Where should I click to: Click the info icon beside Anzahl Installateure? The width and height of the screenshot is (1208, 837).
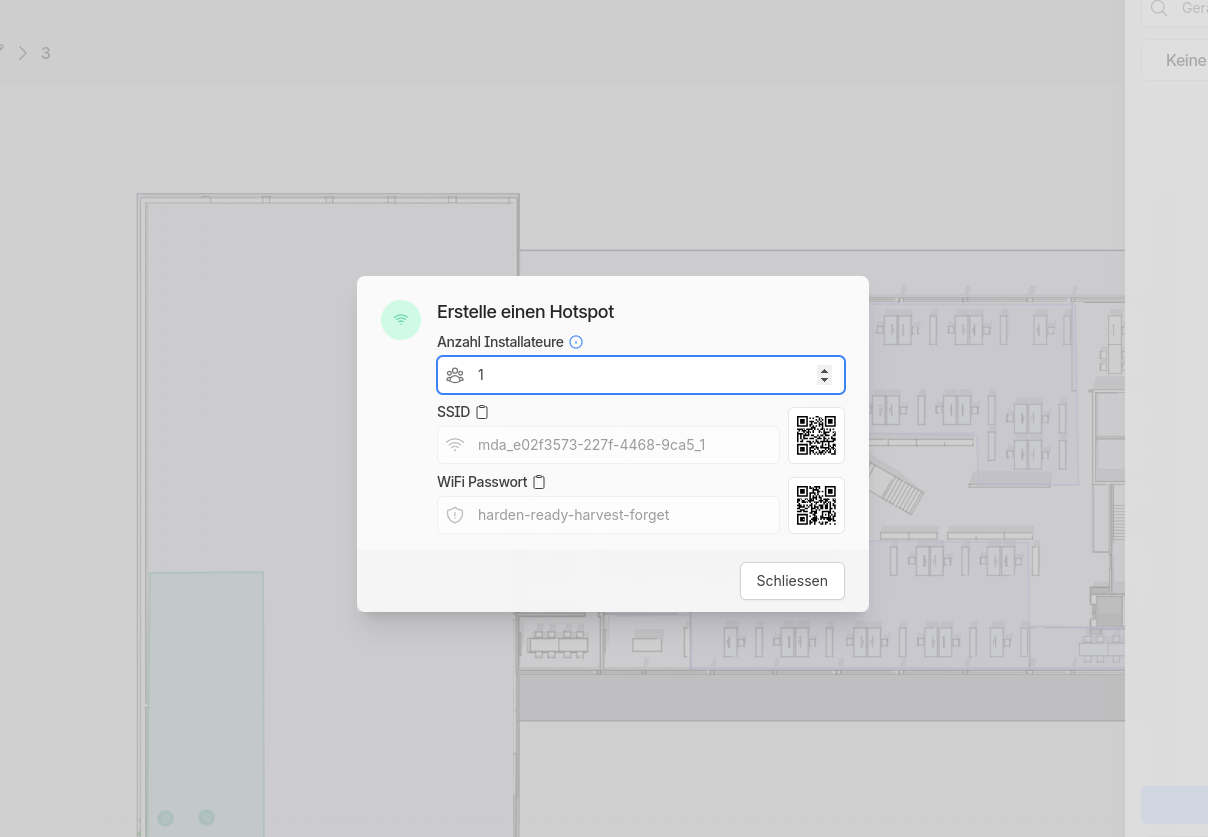[x=576, y=342]
